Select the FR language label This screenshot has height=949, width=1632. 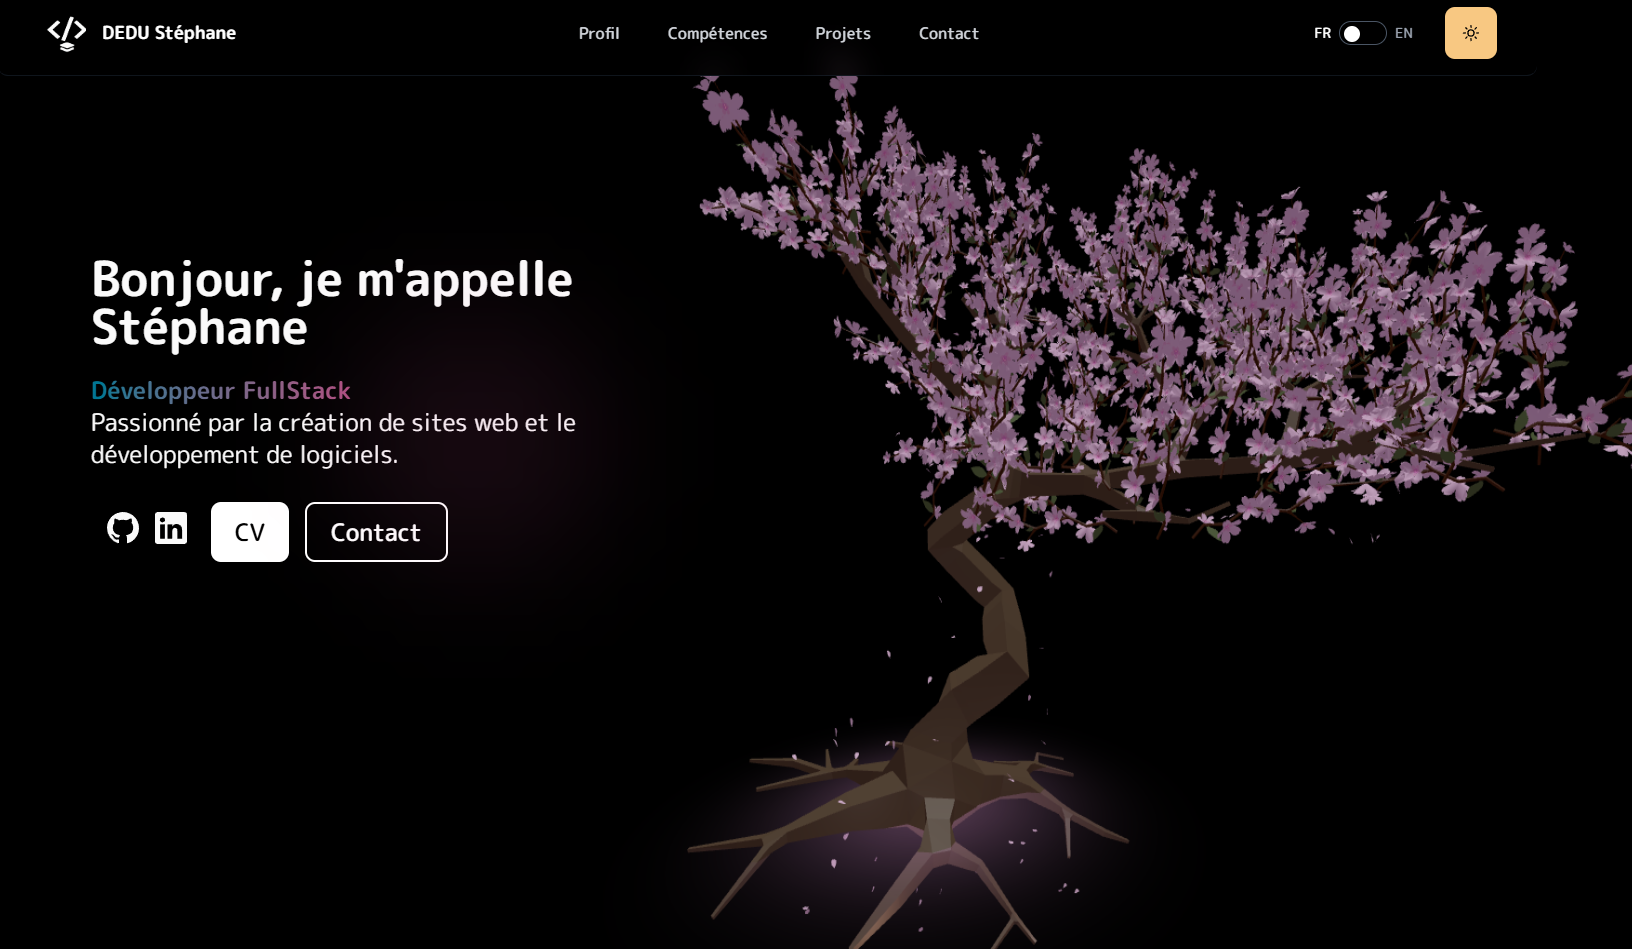pos(1322,34)
